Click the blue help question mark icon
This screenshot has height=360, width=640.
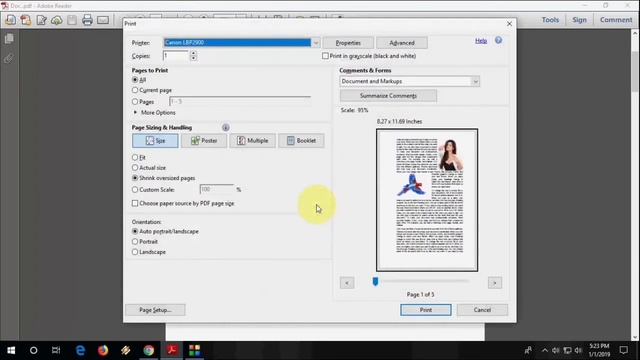(x=498, y=40)
